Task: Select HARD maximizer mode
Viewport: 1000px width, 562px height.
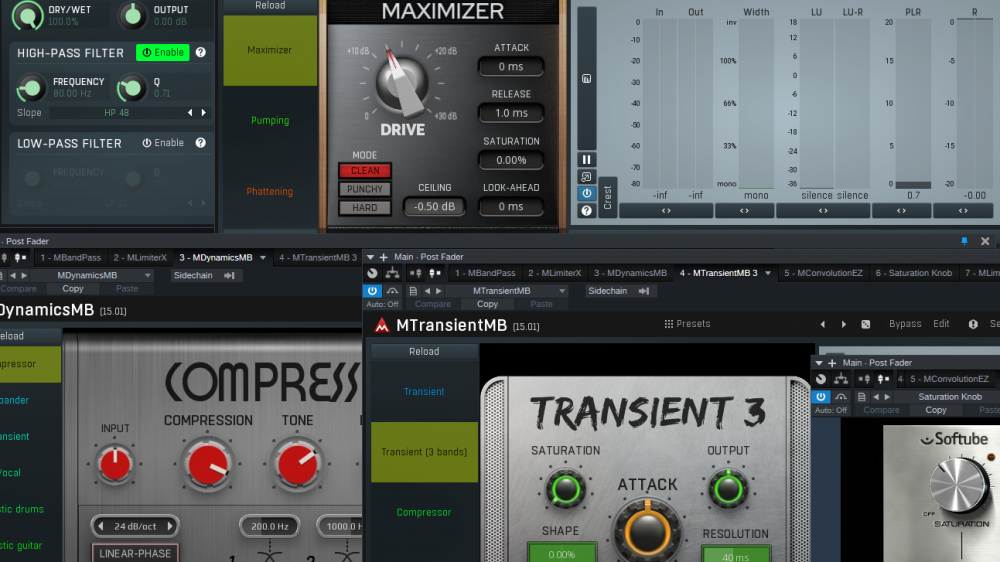Action: [365, 208]
